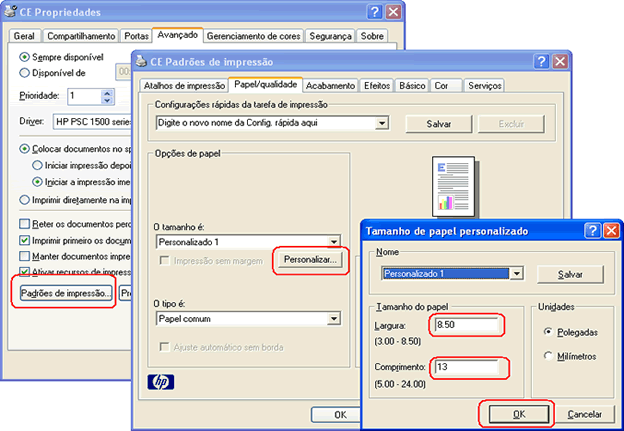Open Nome Personalizado 1 dropdown
Viewport: 624px width, 431px height.
tap(516, 273)
